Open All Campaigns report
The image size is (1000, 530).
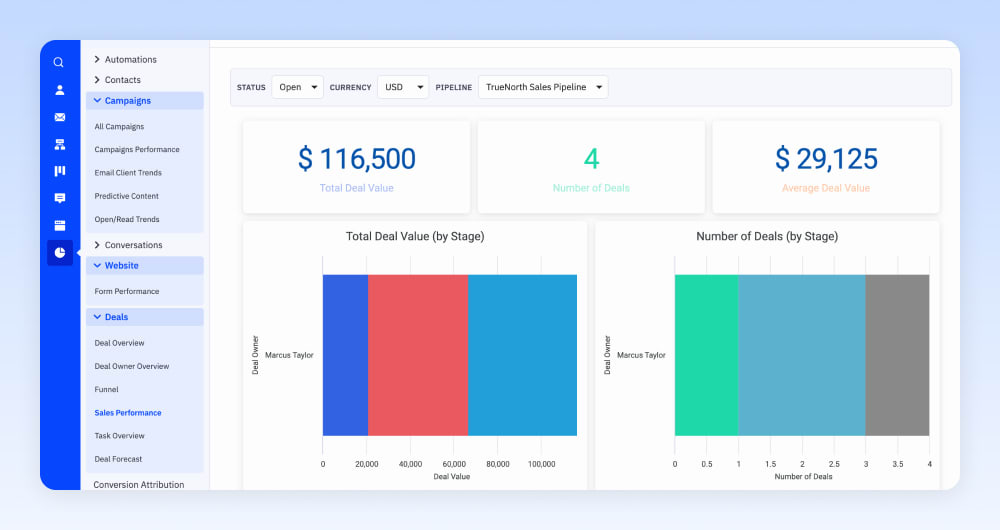pos(119,126)
